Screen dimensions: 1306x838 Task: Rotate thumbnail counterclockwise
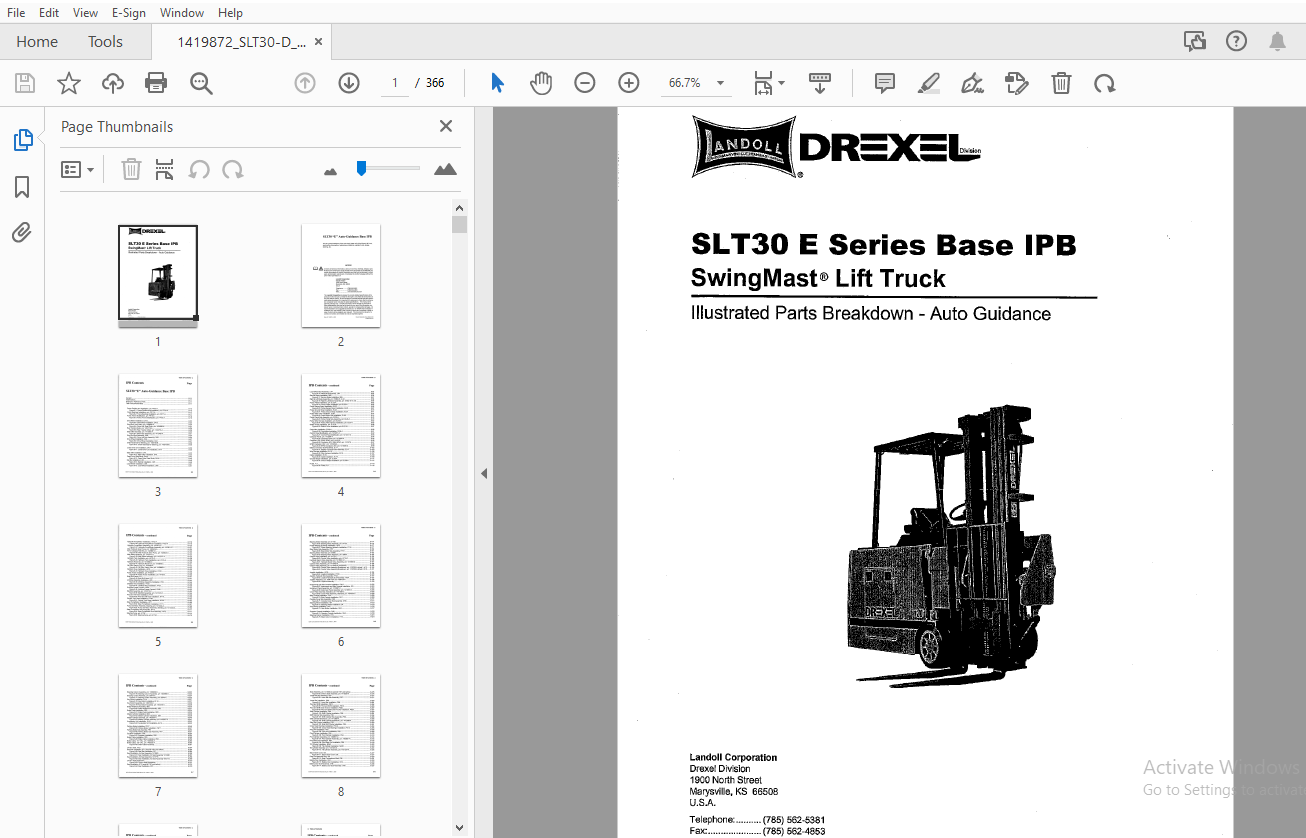point(200,169)
